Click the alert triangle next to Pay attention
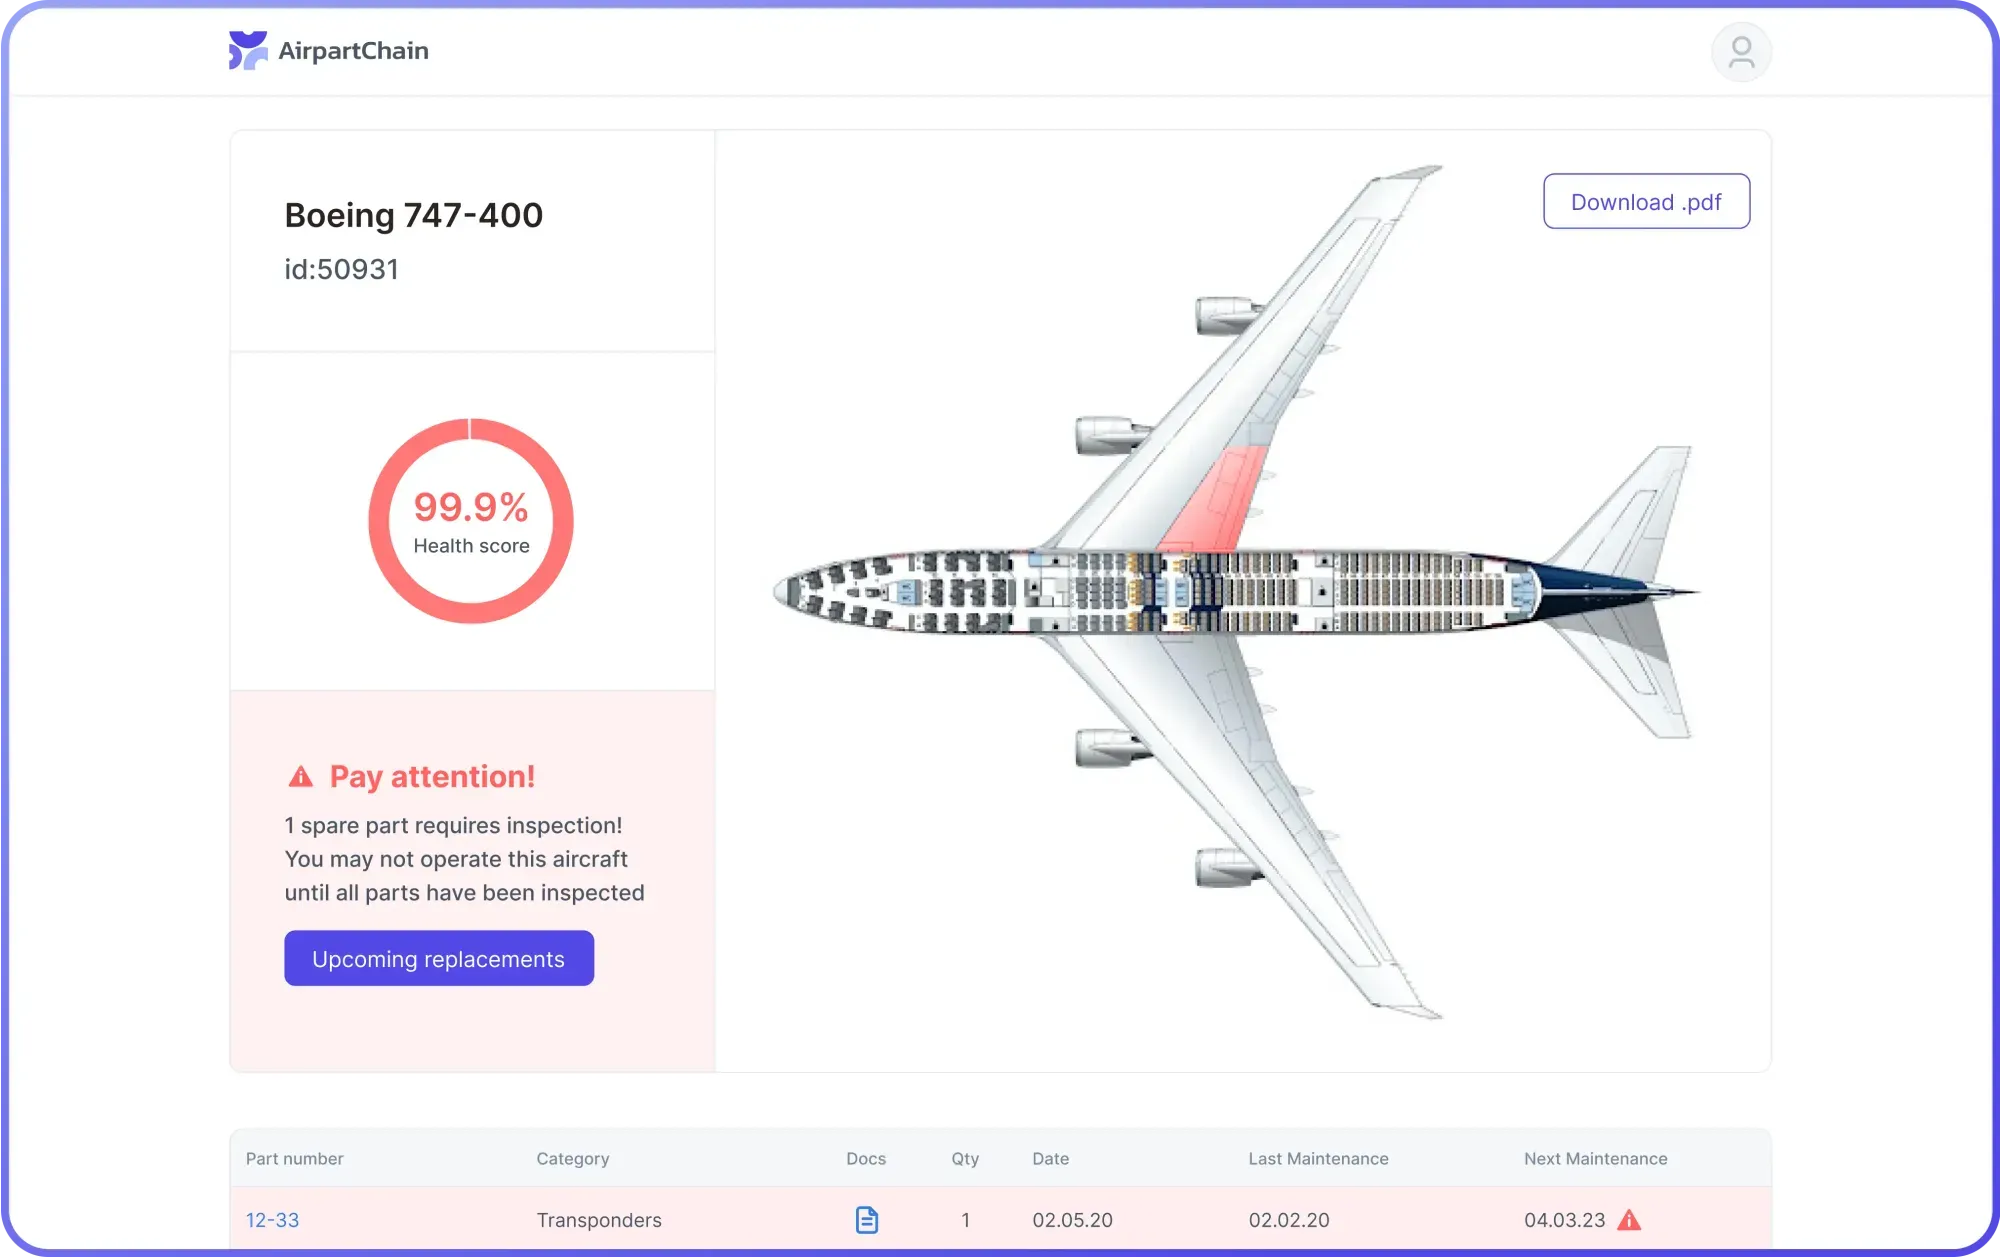The height and width of the screenshot is (1257, 2000). (301, 777)
